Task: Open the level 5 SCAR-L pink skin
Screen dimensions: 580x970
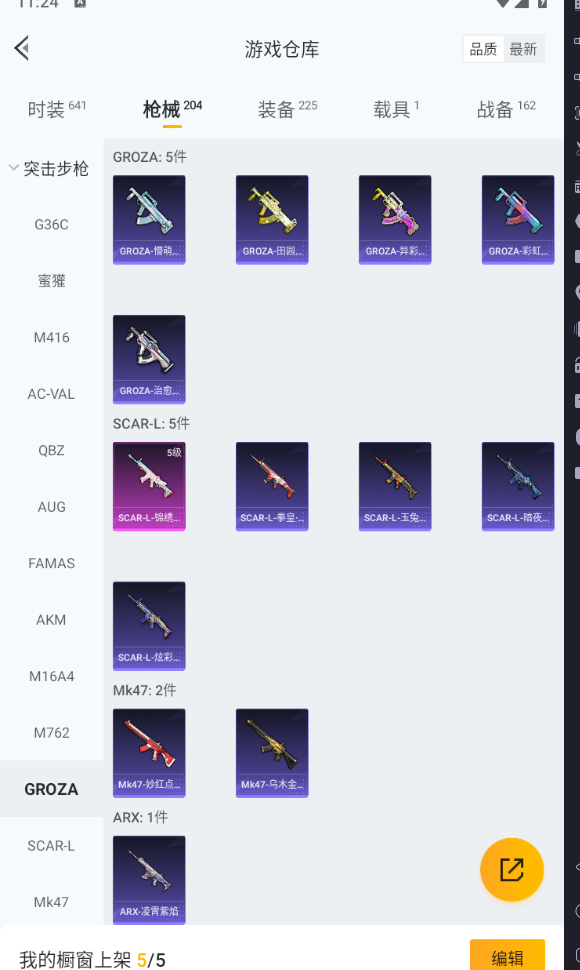Action: 149,486
